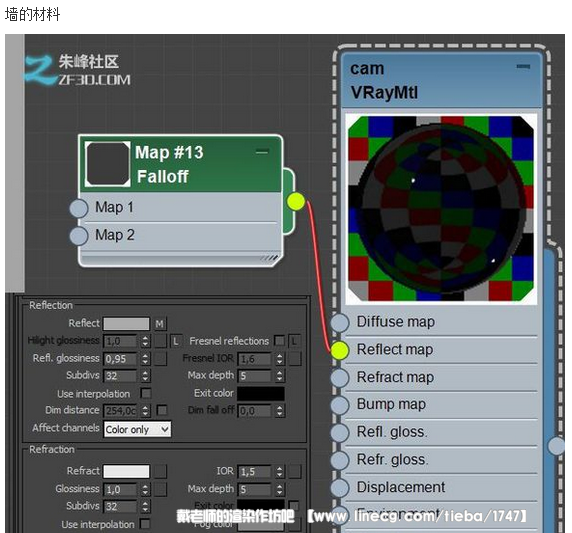Click the reflection Max depth 5 field
Viewport: 572px width, 533px height.
coord(255,376)
